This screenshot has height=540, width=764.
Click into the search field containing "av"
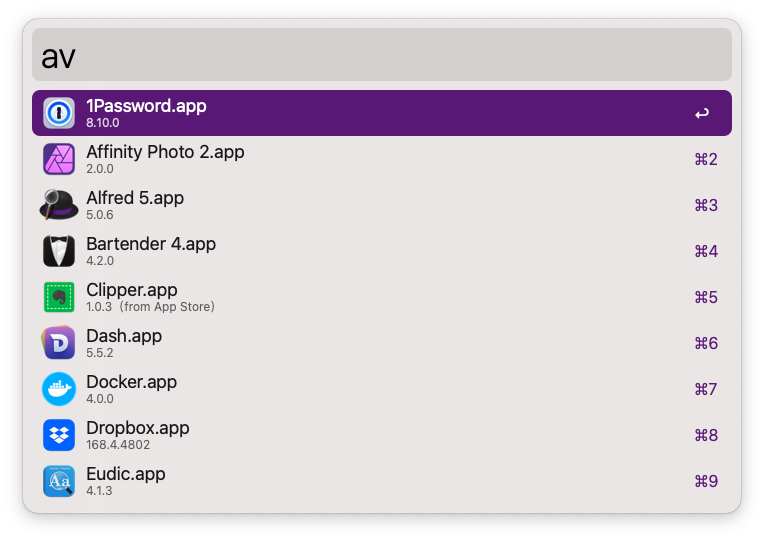pos(380,55)
